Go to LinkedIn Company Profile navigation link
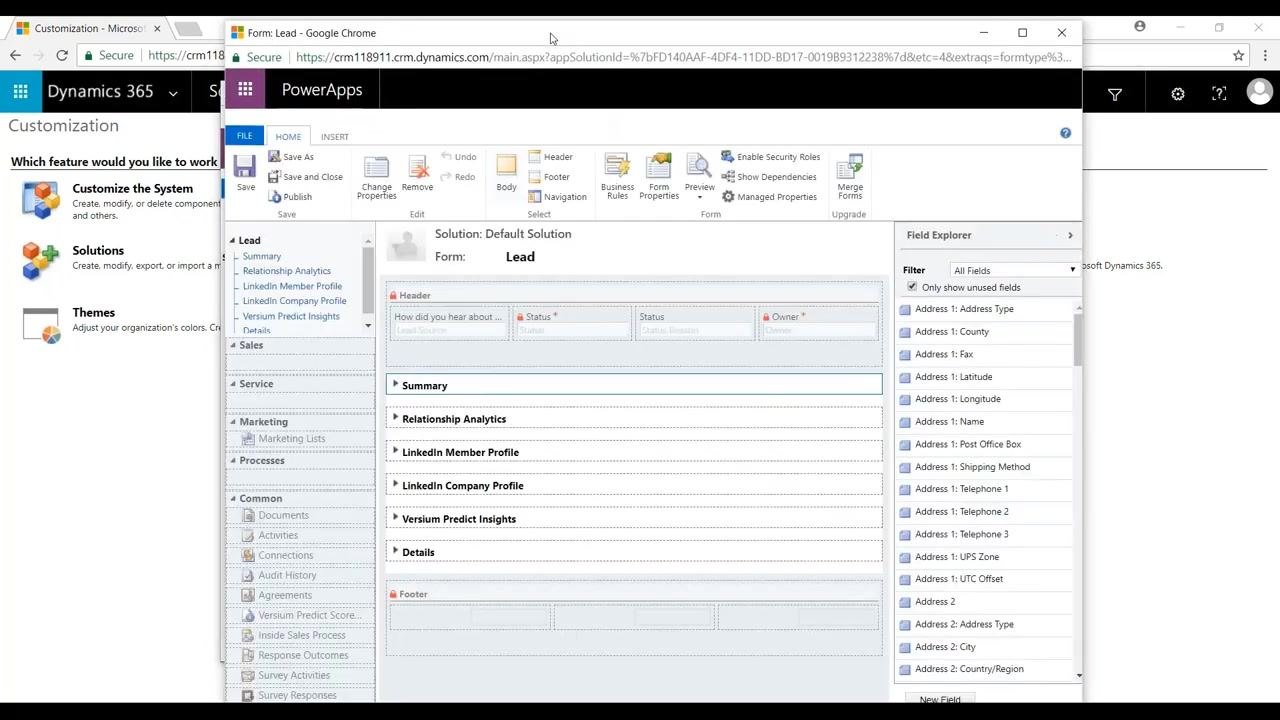This screenshot has width=1280, height=720. point(295,301)
